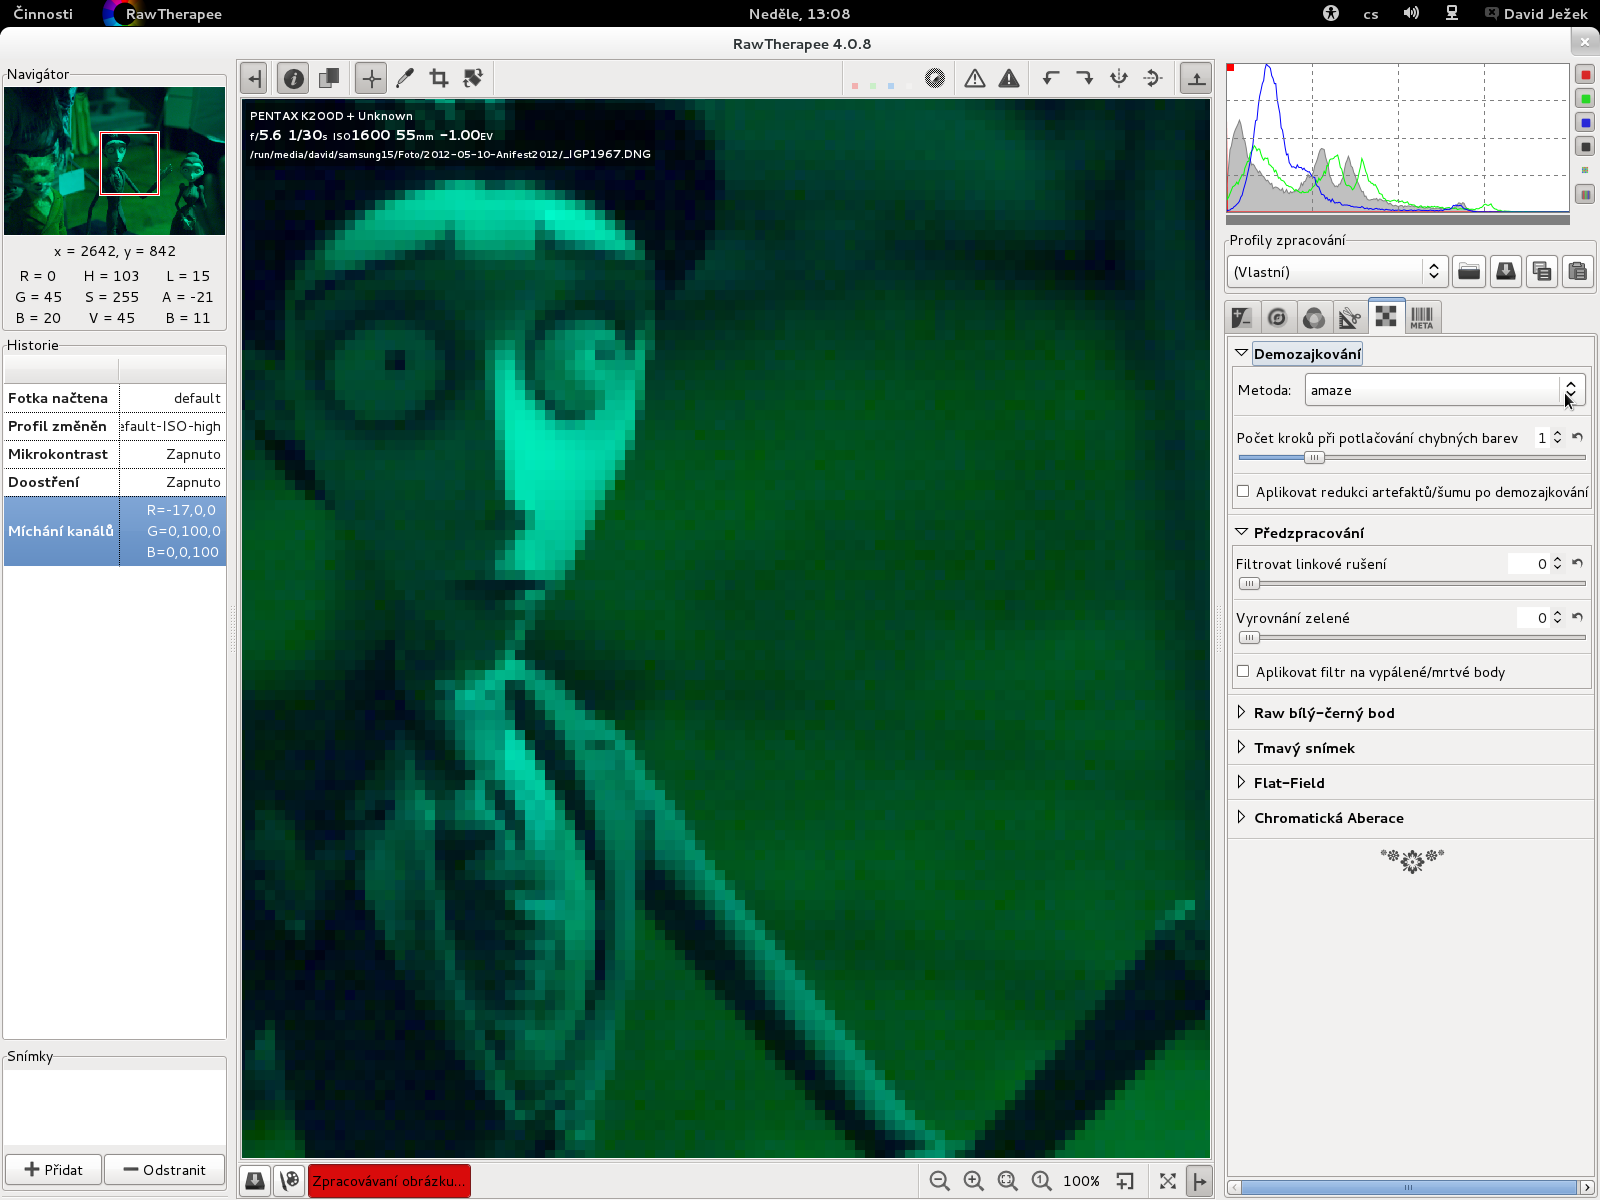Toggle preview background pattern circle icon

pyautogui.click(x=935, y=78)
